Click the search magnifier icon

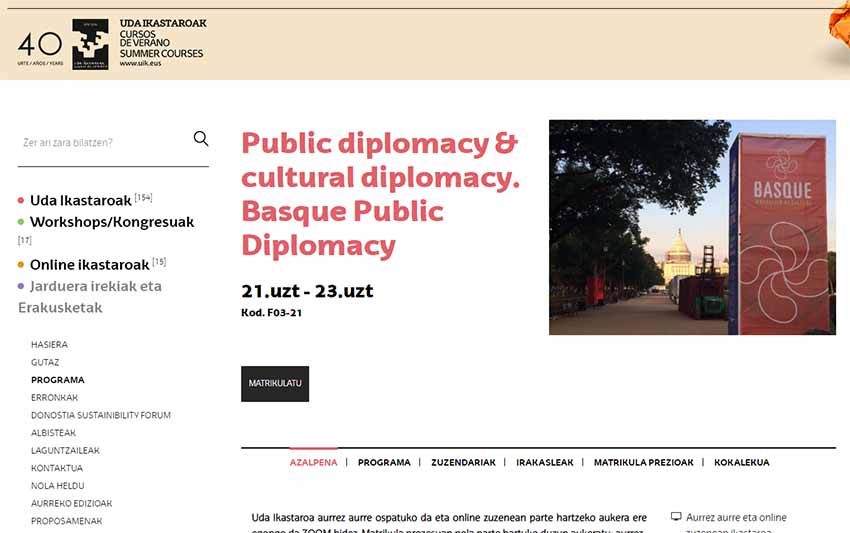point(201,139)
